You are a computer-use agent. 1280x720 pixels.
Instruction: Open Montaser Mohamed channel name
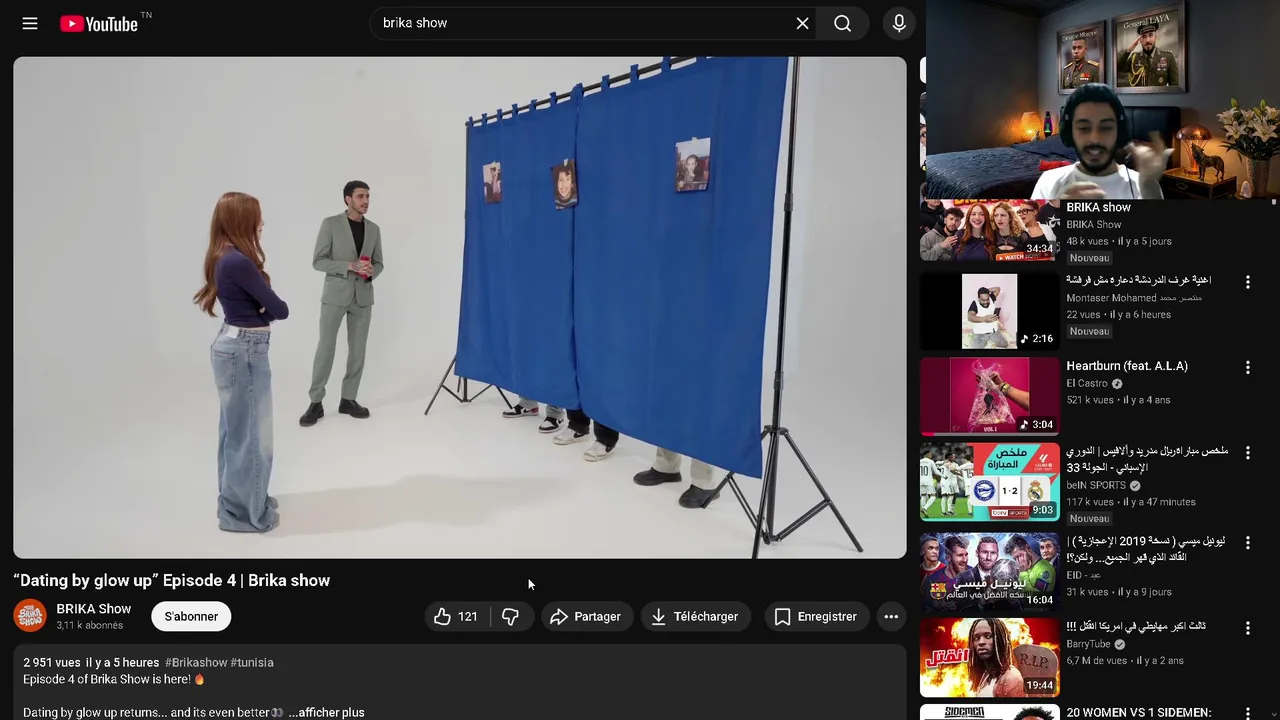coord(1134,298)
